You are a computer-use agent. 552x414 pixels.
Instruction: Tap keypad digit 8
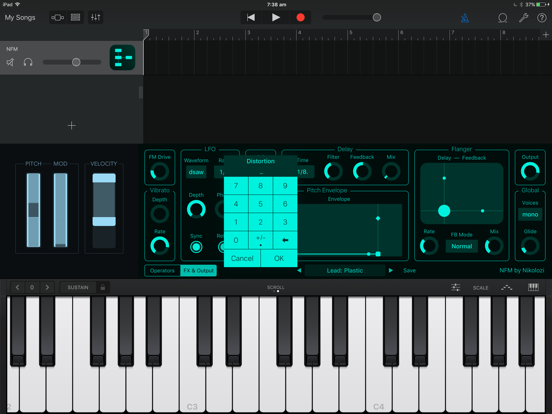261,186
